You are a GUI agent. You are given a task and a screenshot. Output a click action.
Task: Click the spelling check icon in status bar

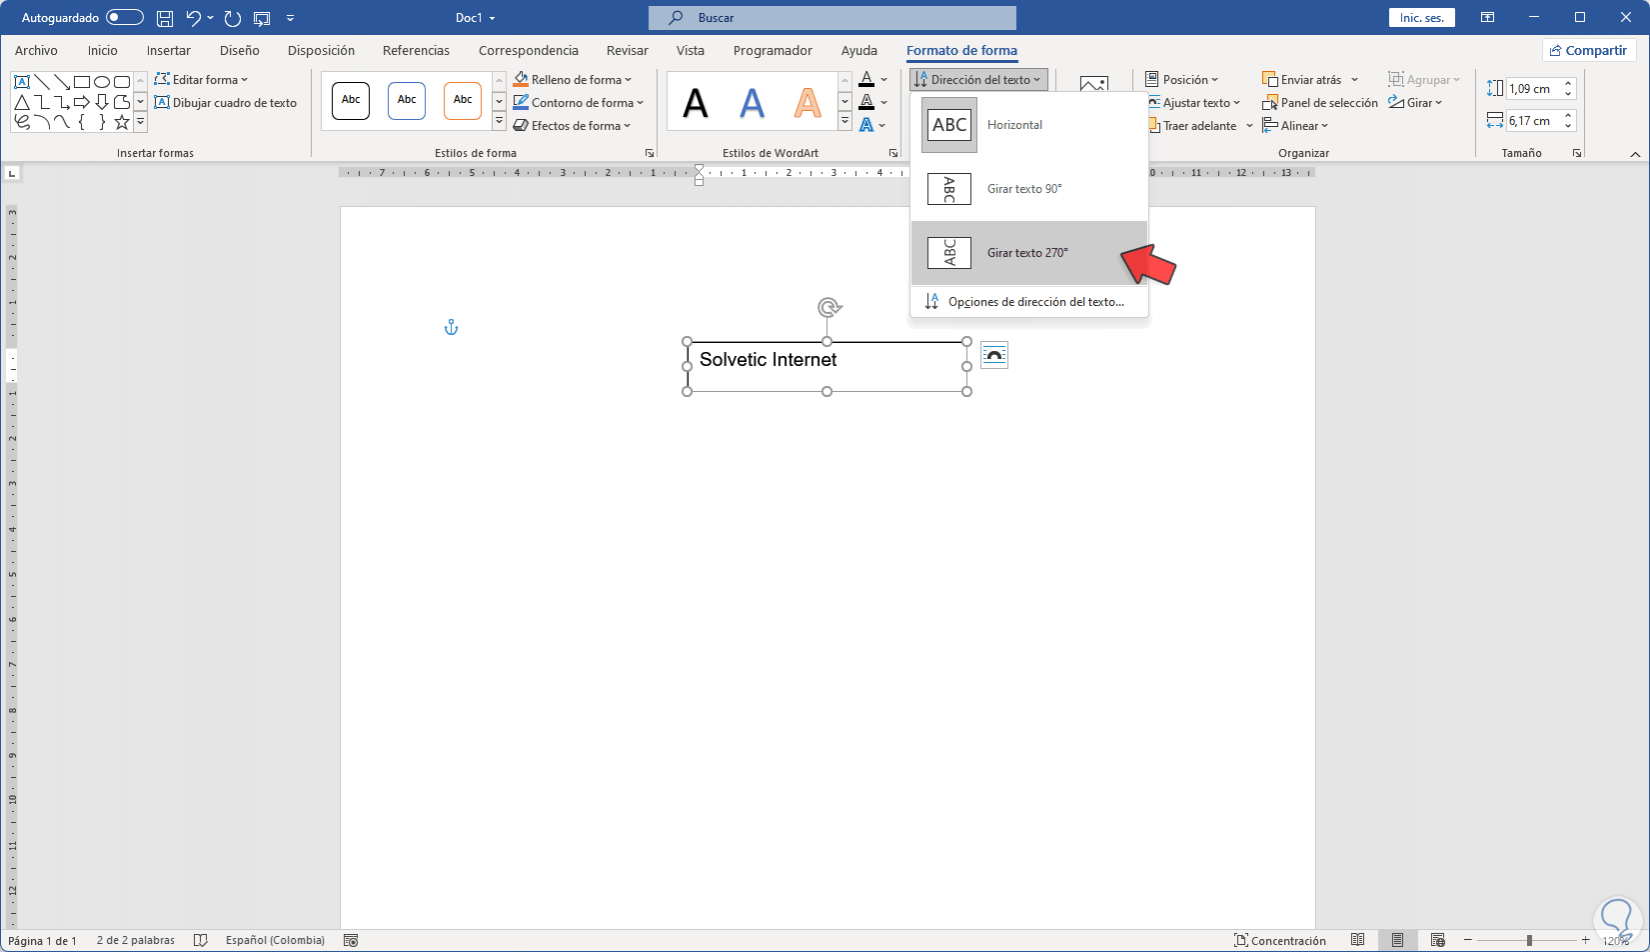tap(200, 940)
